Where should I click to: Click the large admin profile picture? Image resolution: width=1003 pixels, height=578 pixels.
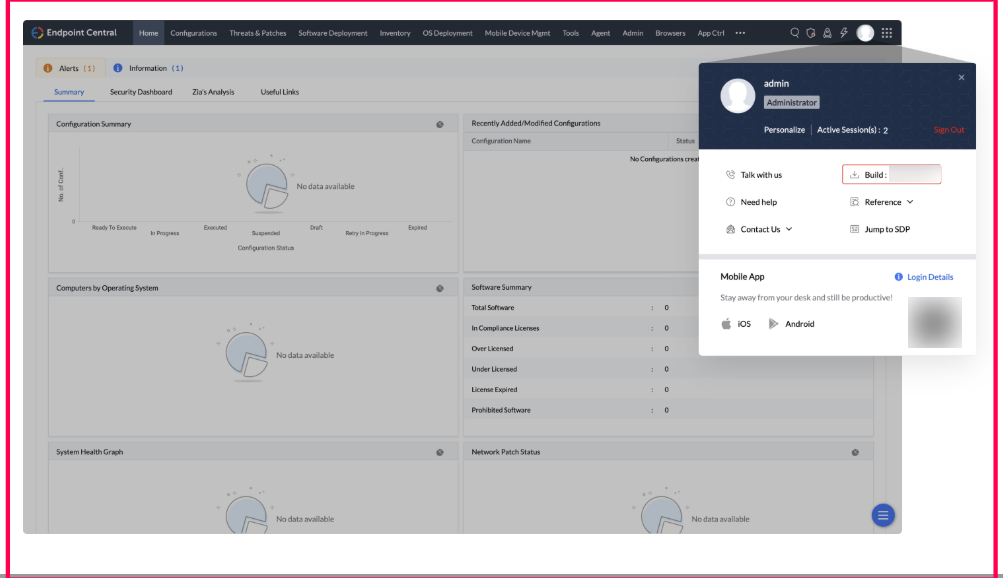pos(738,96)
